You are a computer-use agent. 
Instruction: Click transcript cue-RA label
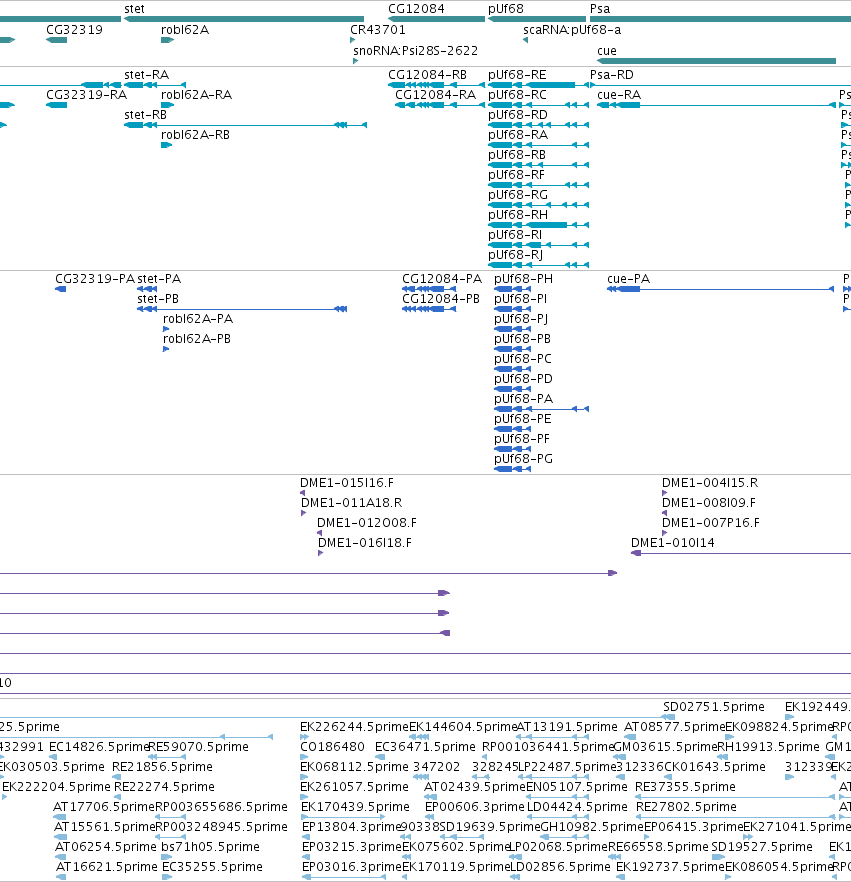619,94
